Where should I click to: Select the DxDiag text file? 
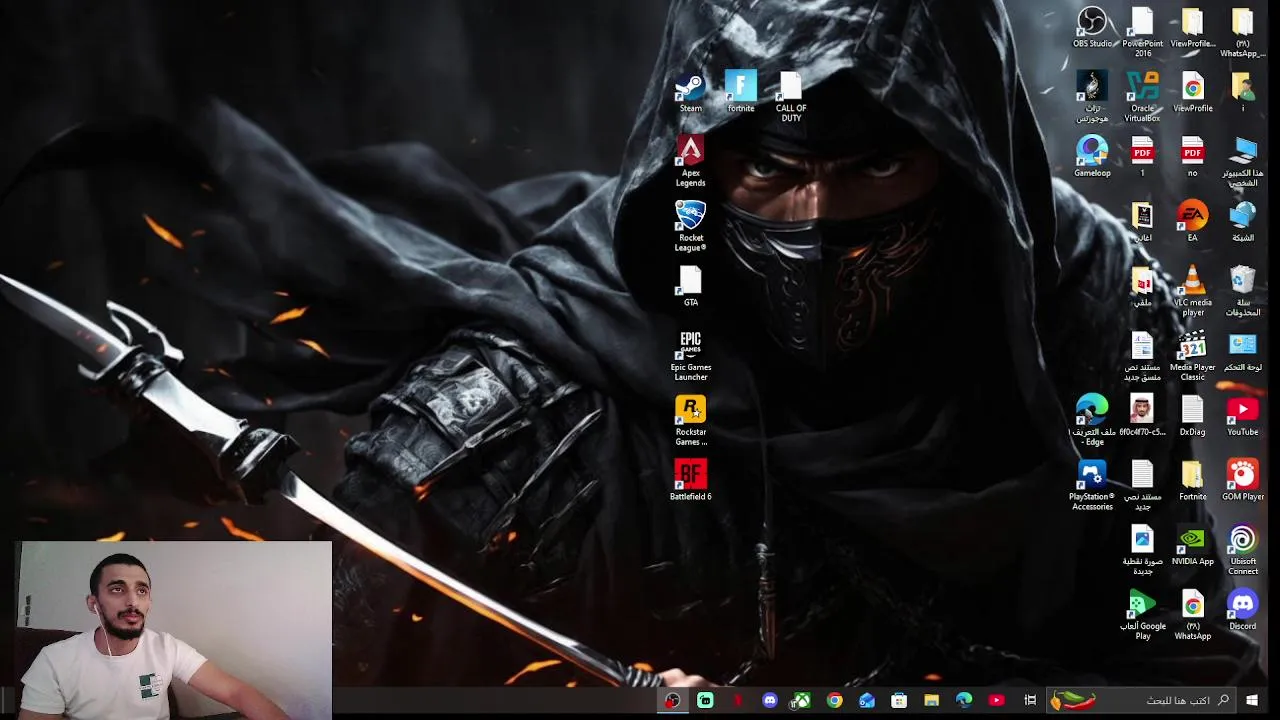1192,416
